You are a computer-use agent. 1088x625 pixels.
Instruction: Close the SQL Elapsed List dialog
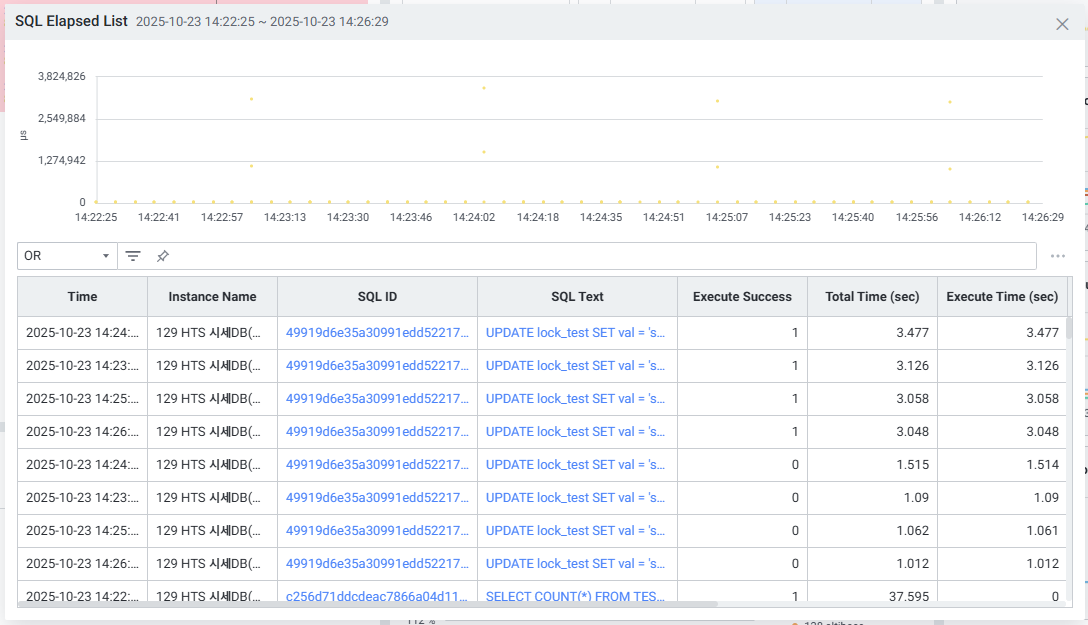click(x=1062, y=24)
